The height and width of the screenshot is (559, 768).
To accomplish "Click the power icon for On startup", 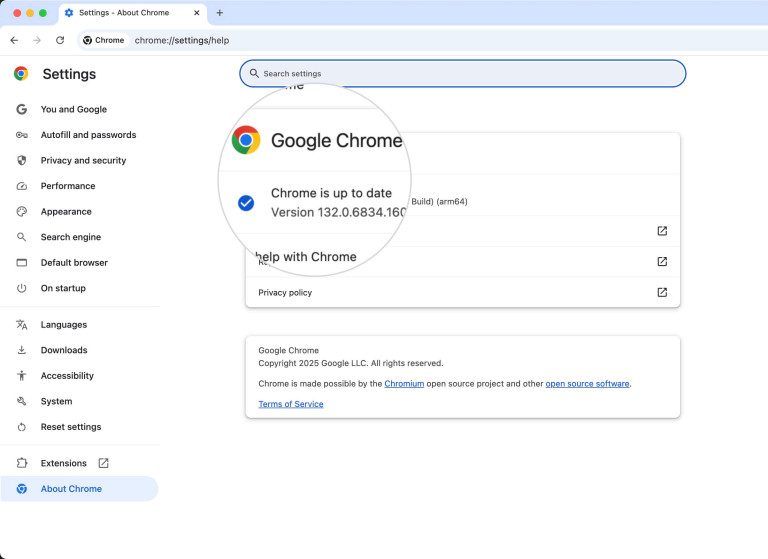I will point(22,288).
